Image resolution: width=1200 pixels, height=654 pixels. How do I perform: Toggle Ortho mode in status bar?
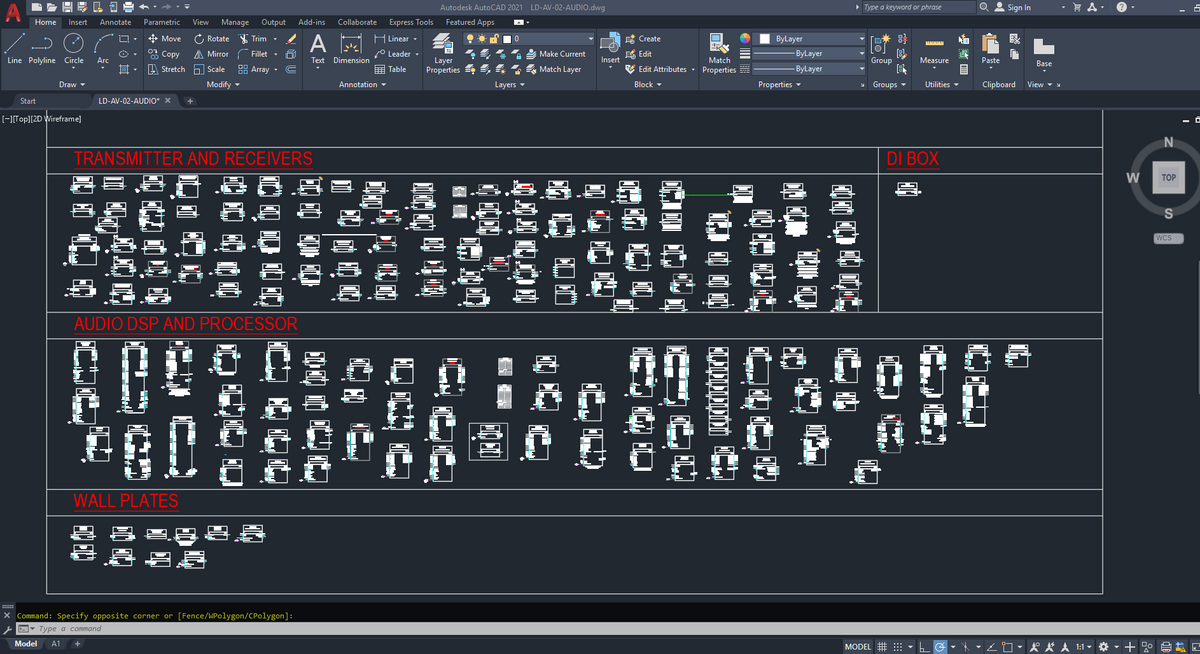(x=924, y=646)
